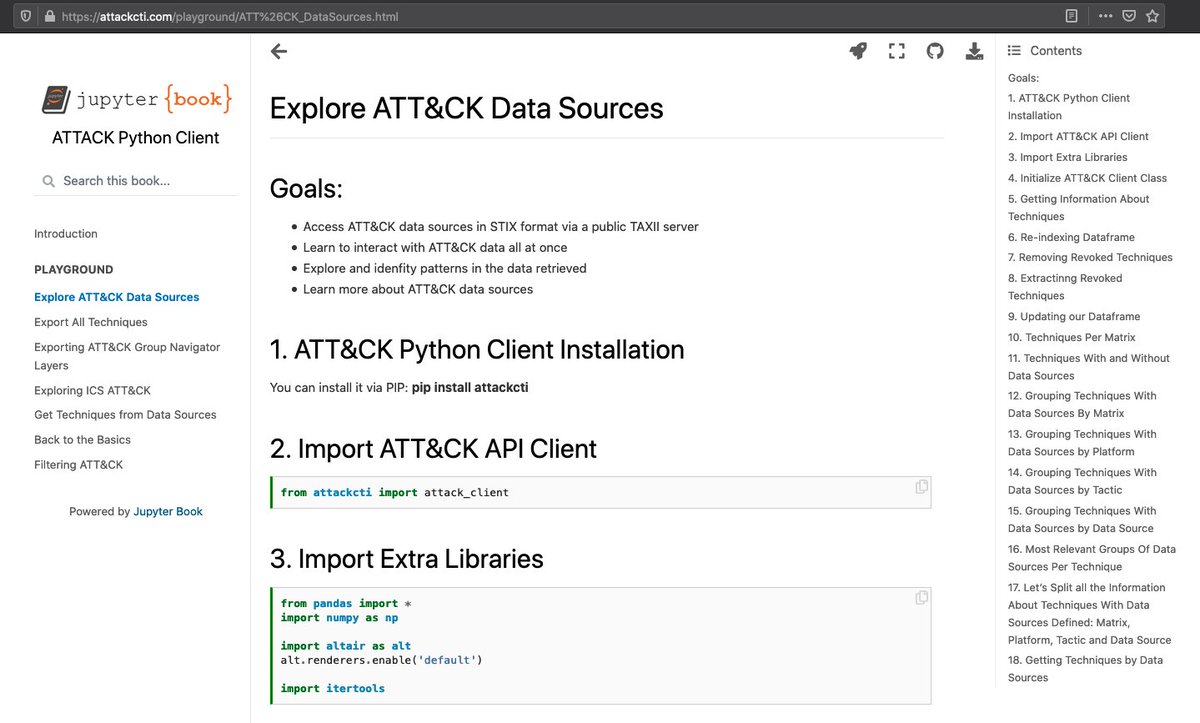Image resolution: width=1200 pixels, height=723 pixels.
Task: Click the padlock site info icon
Action: pos(49,16)
